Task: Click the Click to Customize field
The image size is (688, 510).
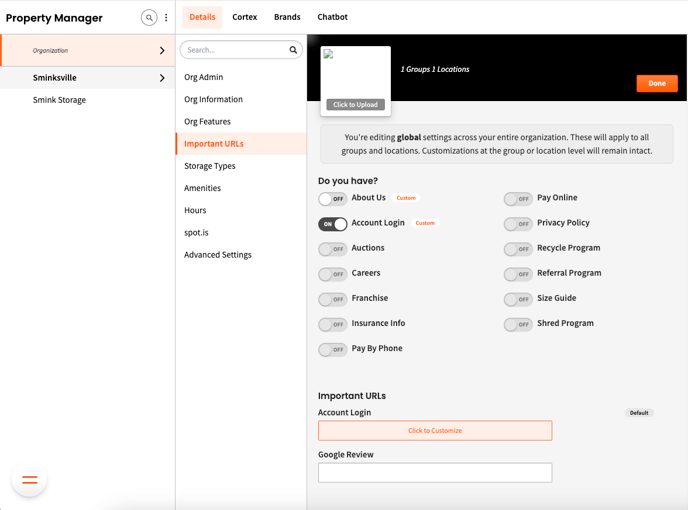Action: tap(435, 430)
